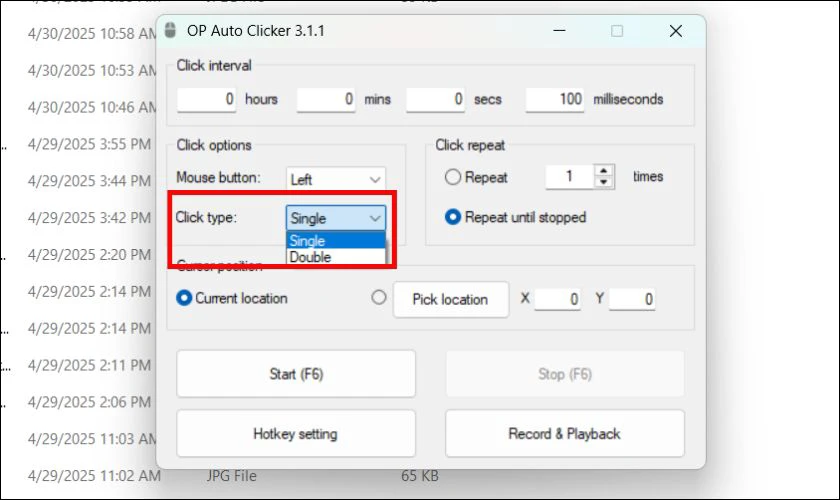Open Hotkey setting
Screen dimensions: 840x500
click(x=296, y=434)
